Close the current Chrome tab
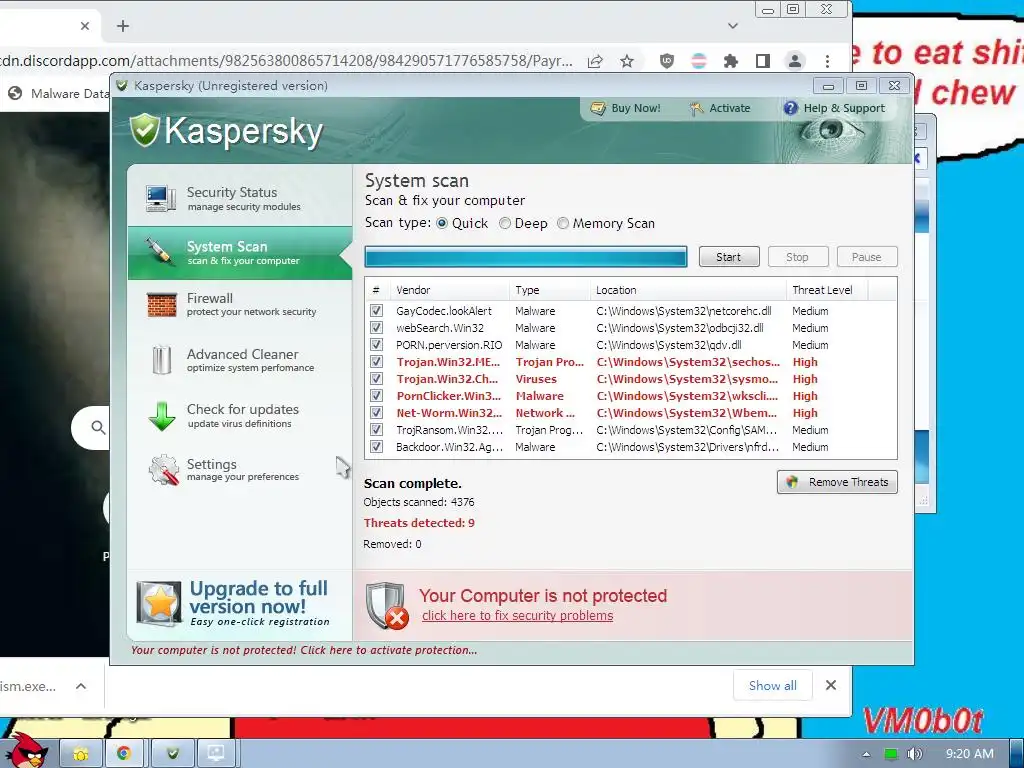The width and height of the screenshot is (1024, 768). click(85, 26)
